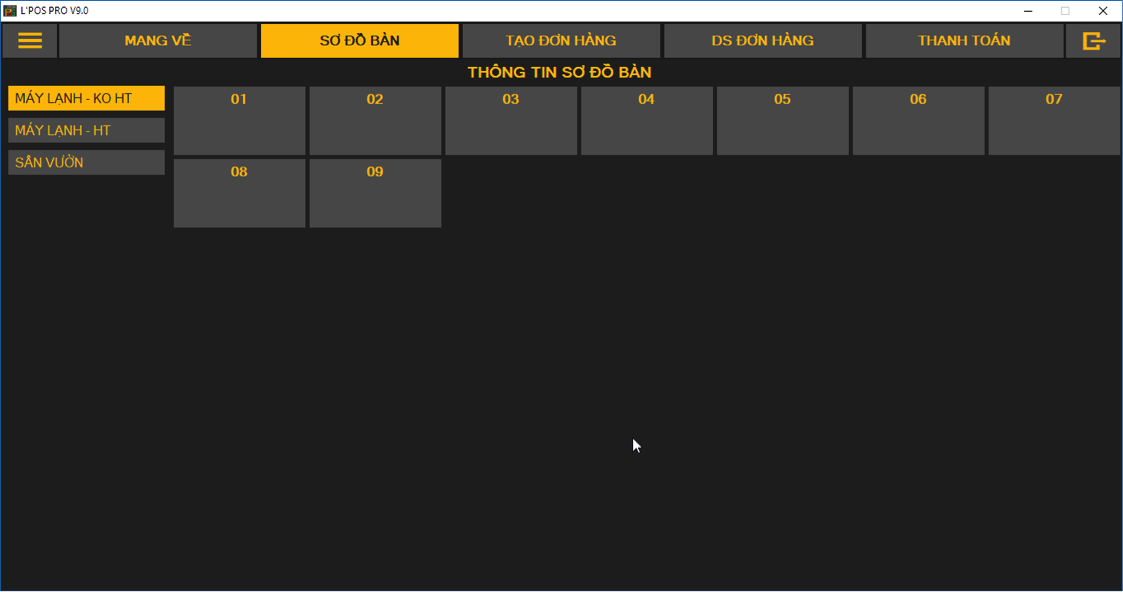
Task: Select the MÁY LẠNH - KO HT area
Action: [x=86, y=98]
